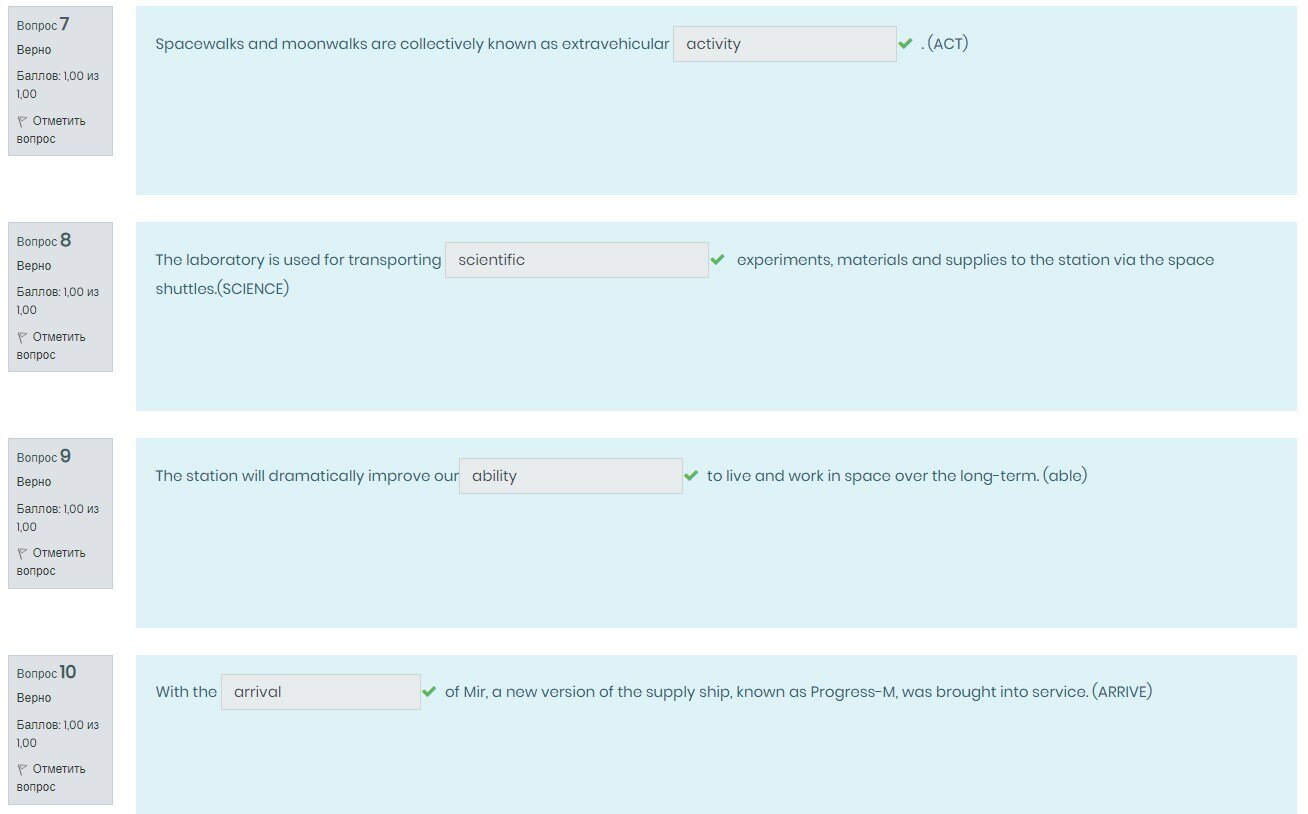This screenshot has height=814, width=1308.
Task: Select the 'ability' answer input box
Action: (570, 476)
